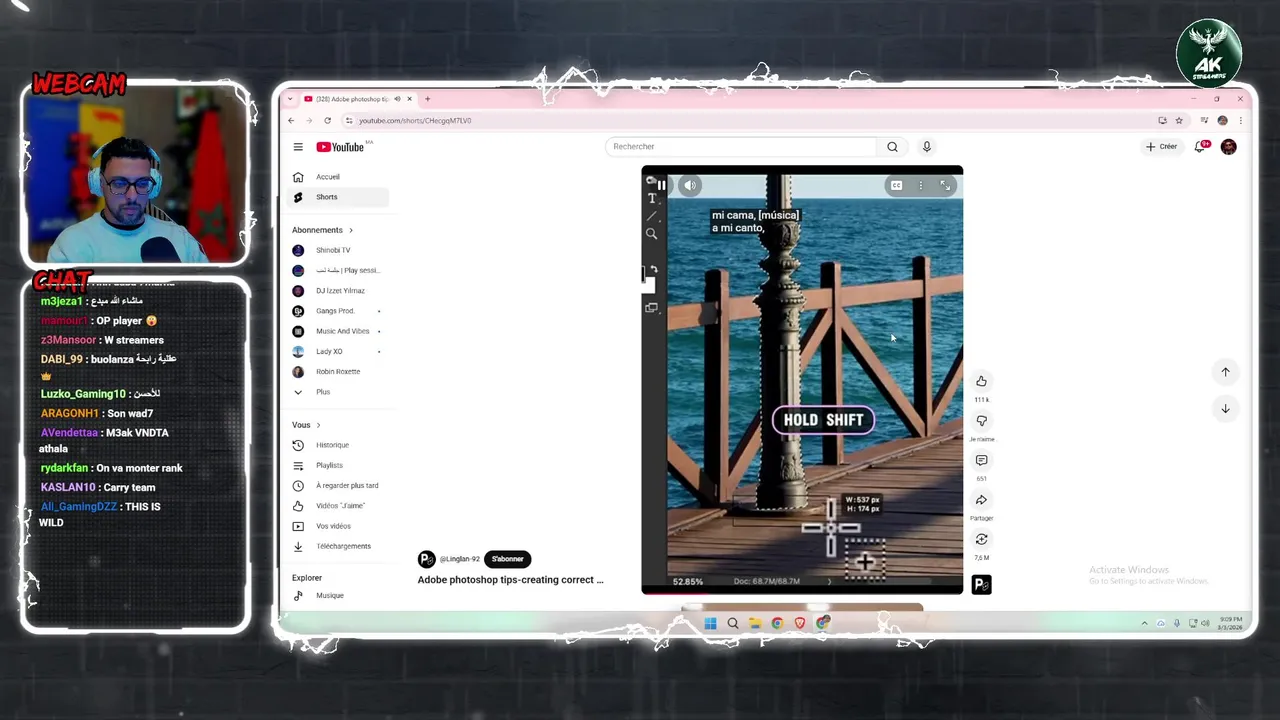This screenshot has height=720, width=1280.
Task: Bookmark the page with star icon
Action: tap(1179, 121)
